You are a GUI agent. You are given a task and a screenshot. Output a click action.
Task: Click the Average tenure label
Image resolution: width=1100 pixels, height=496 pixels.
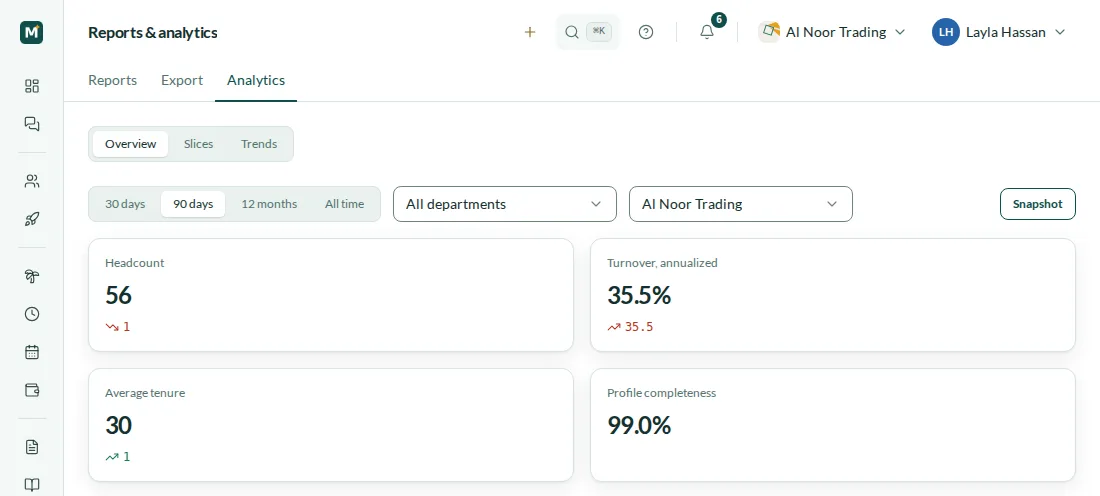click(x=145, y=393)
